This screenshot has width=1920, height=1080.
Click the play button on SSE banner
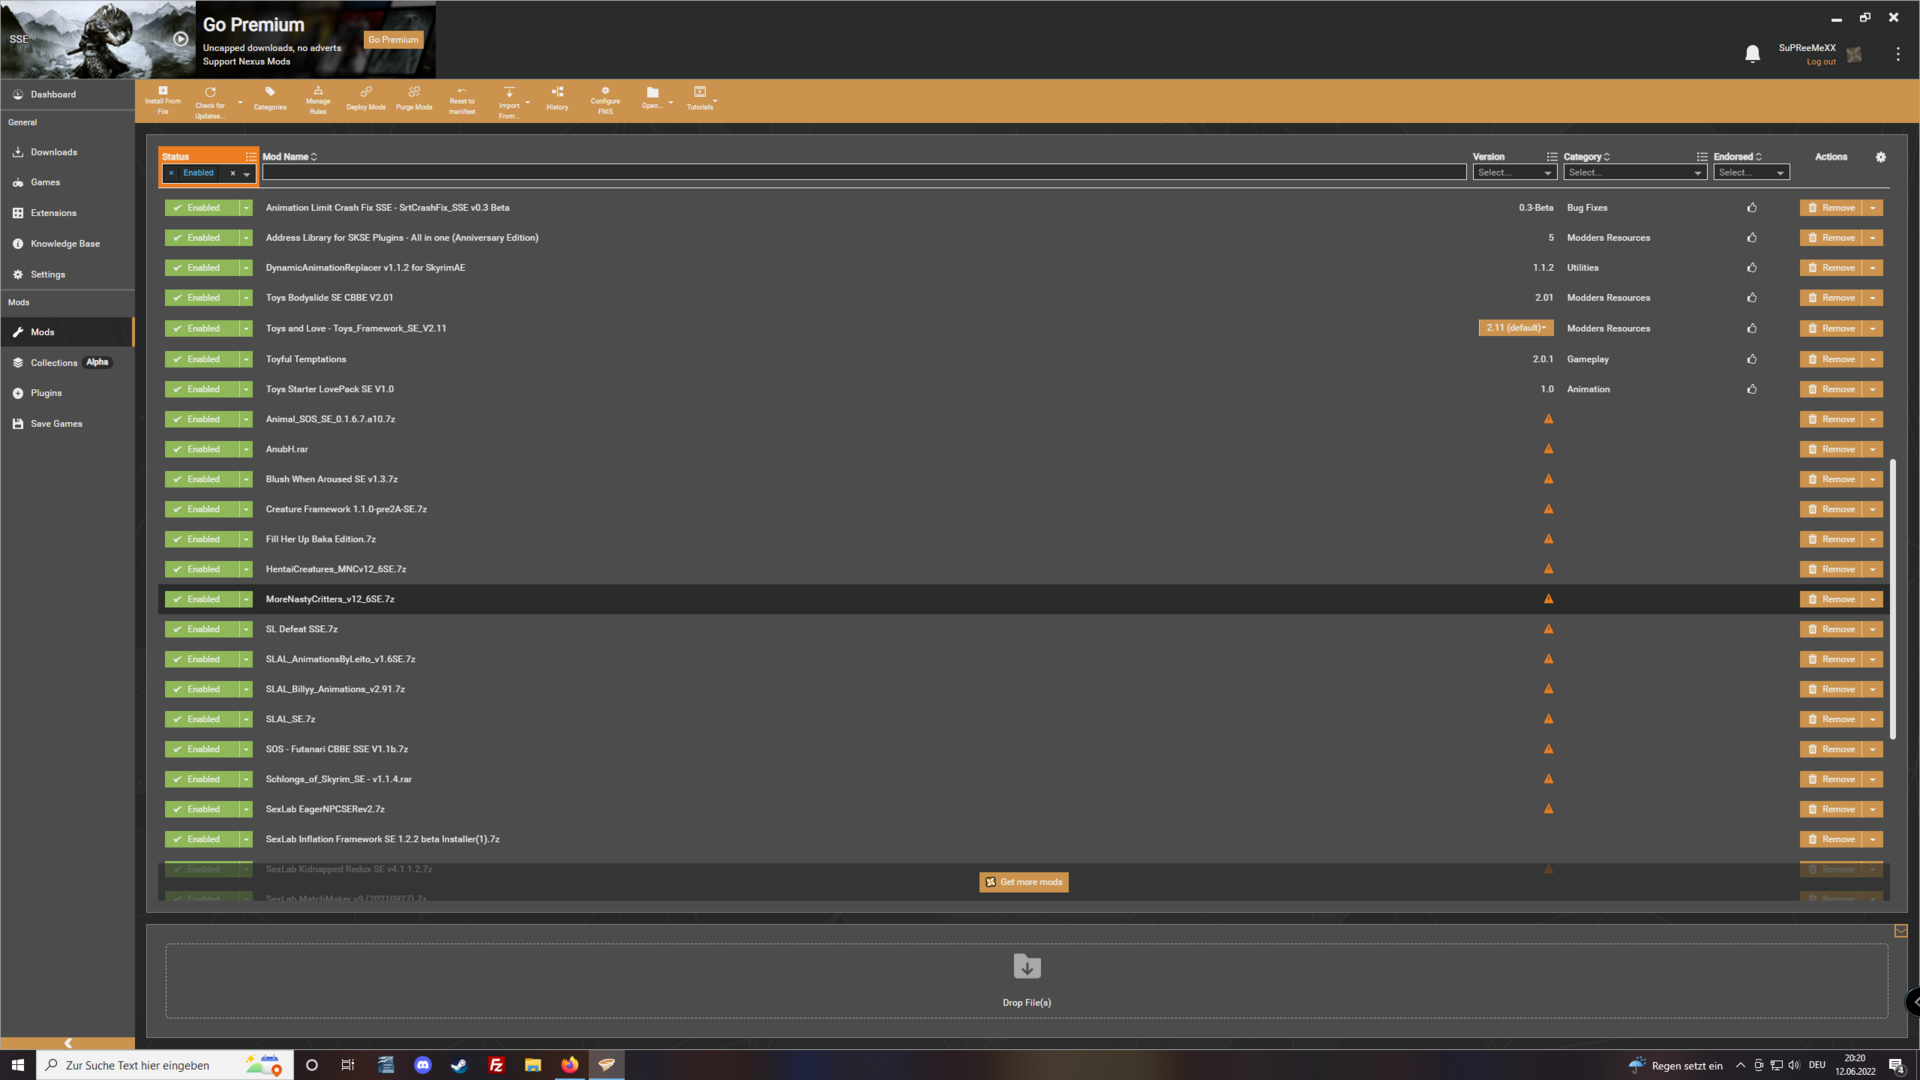(180, 39)
